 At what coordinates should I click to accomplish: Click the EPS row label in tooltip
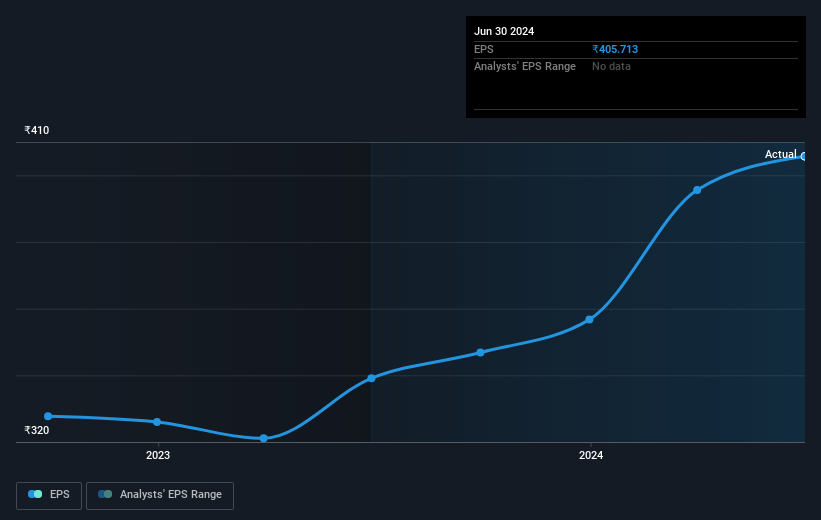pyautogui.click(x=484, y=49)
